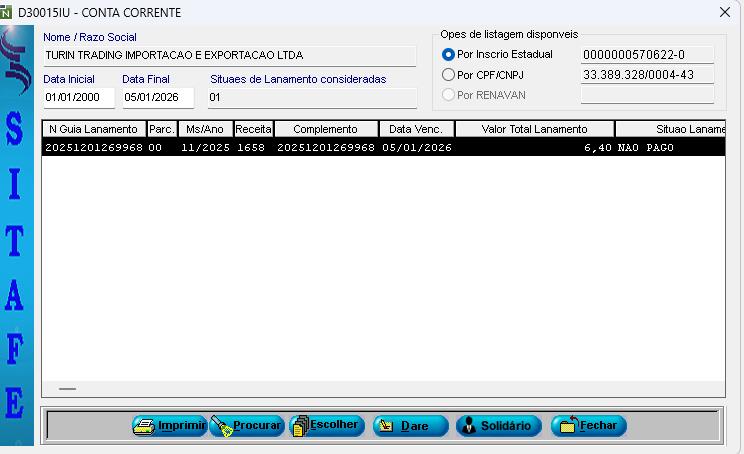Viewport: 744px width, 454px height.
Task: Click the broom icon on Procurar button
Action: click(221, 426)
